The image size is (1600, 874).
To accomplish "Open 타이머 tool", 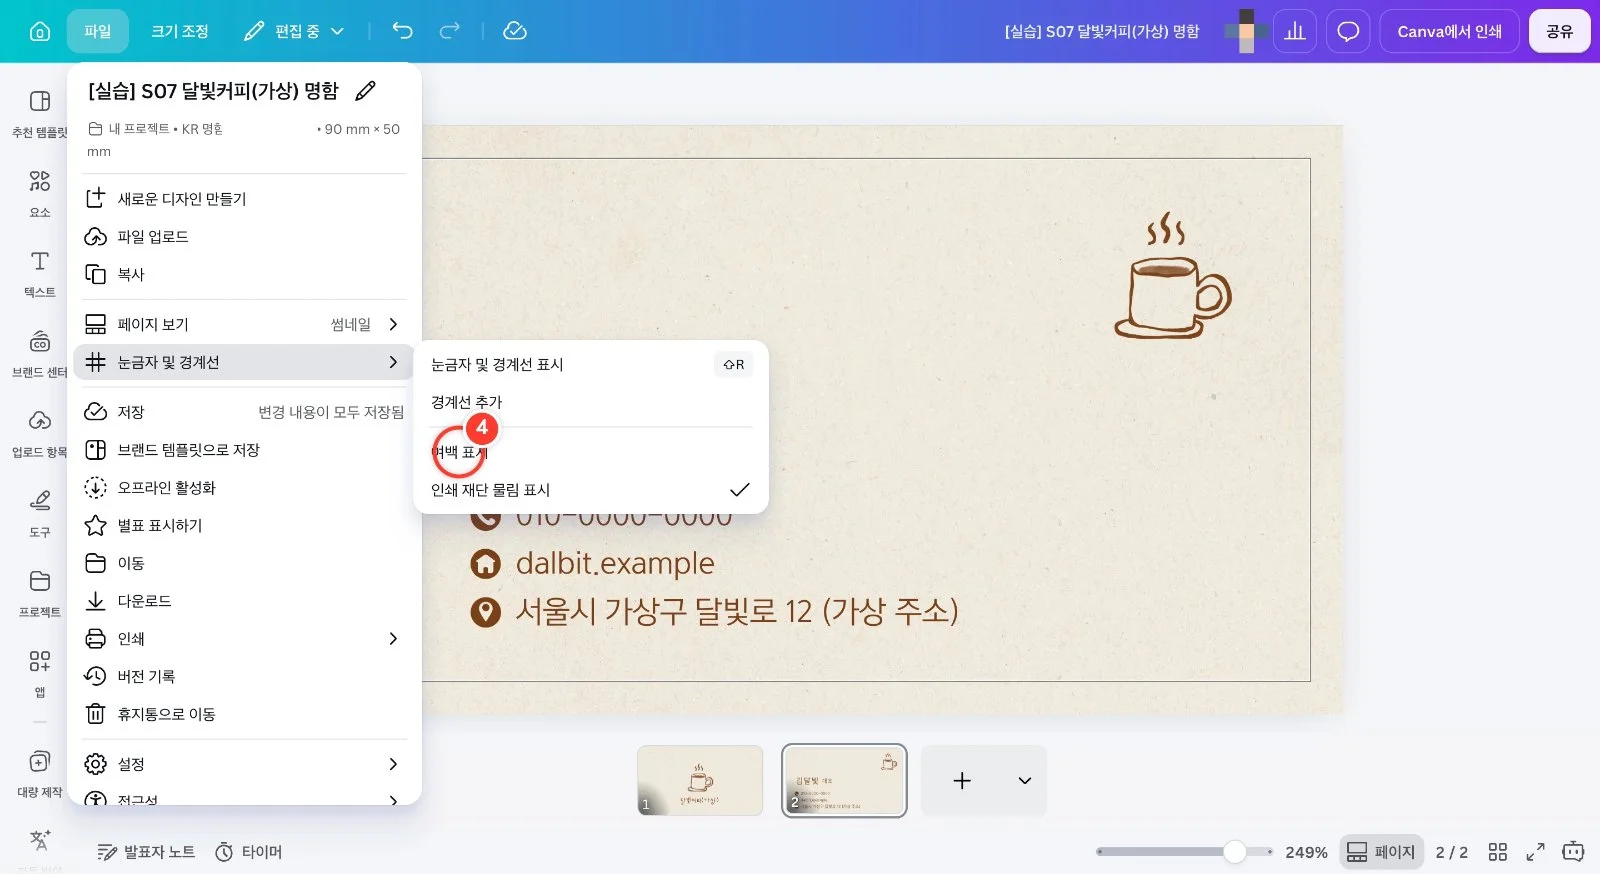I will pos(249,852).
